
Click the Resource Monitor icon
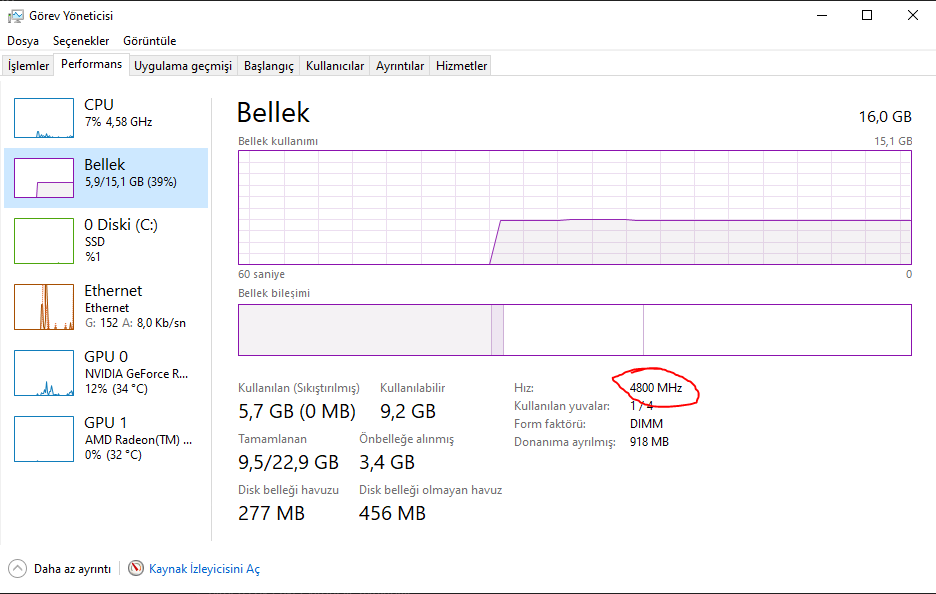137,568
